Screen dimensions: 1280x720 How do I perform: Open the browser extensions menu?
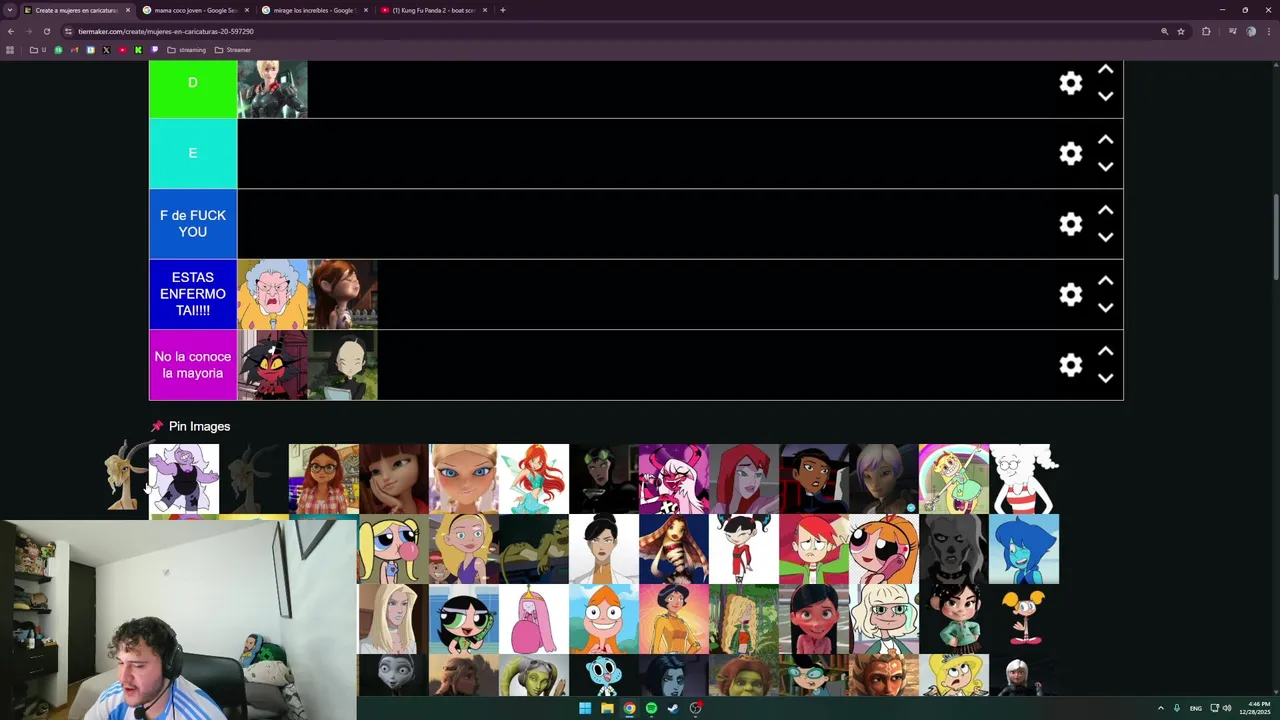click(1206, 31)
